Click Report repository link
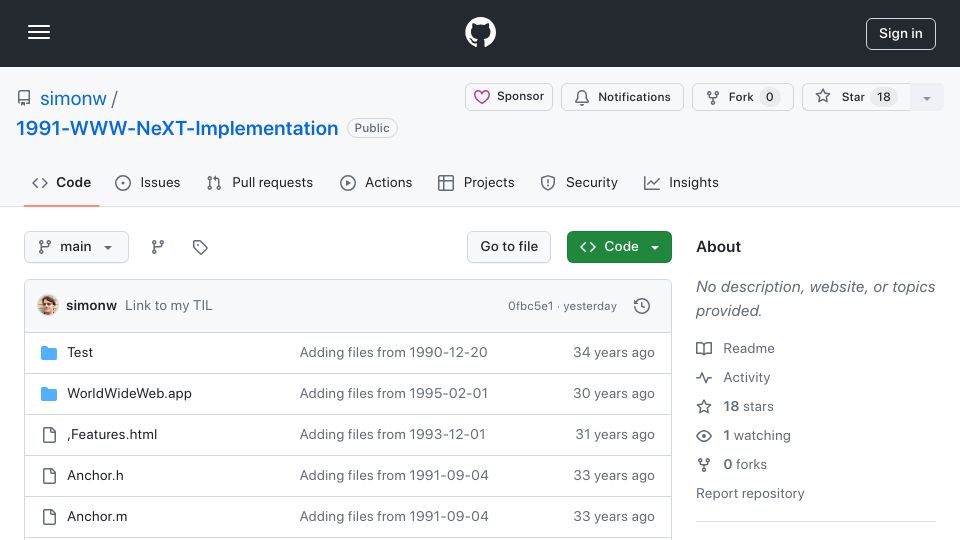960x540 pixels. coord(750,493)
